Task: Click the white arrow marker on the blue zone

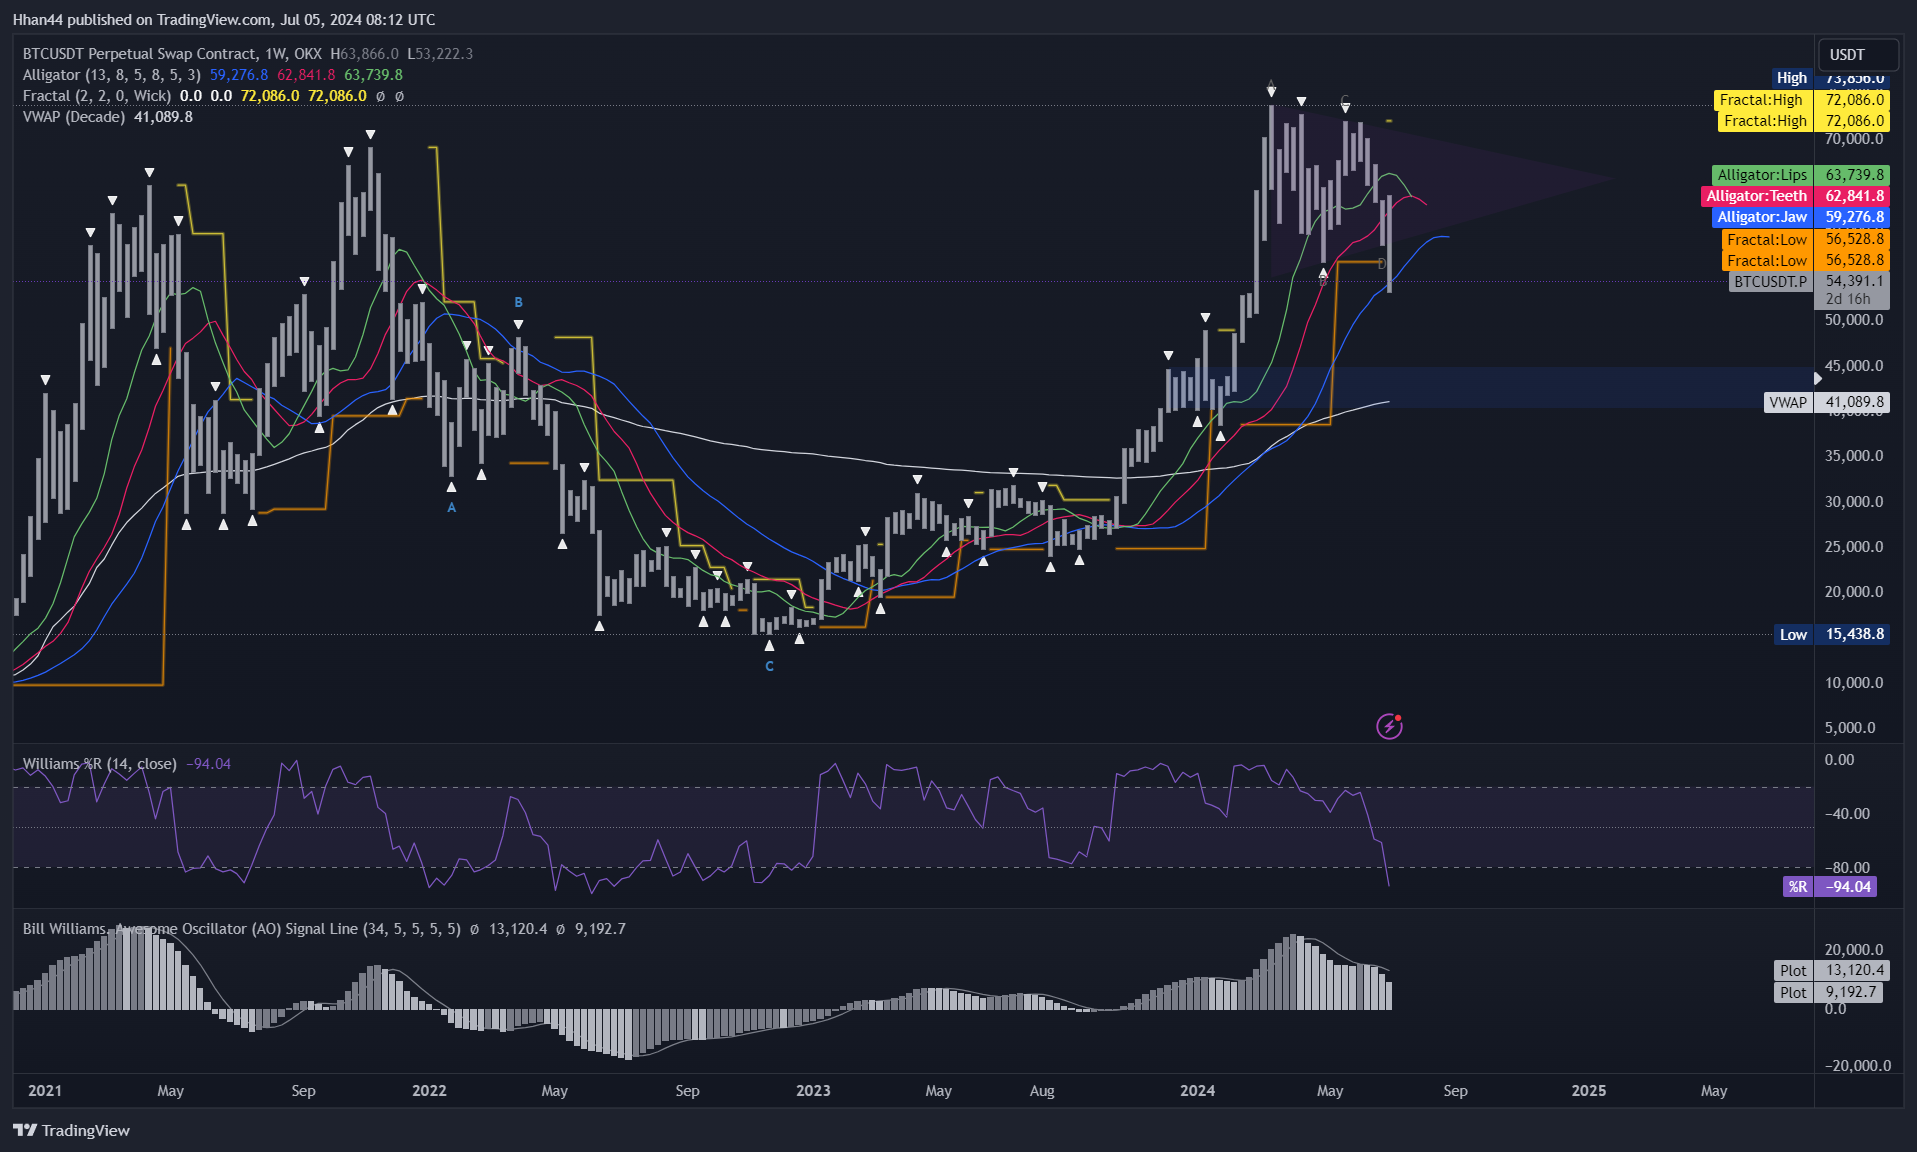Action: (1818, 378)
